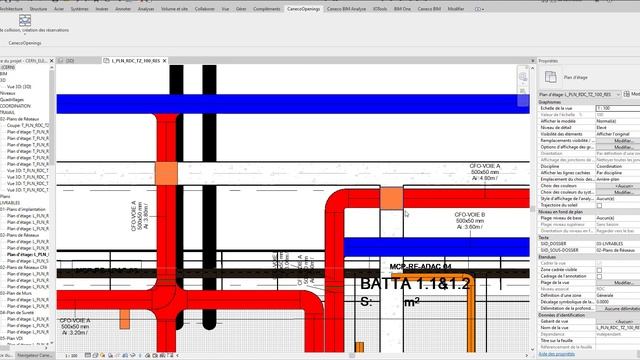Open the Gérer ribbon tab
The width and height of the screenshot is (640, 360).
pos(241,9)
